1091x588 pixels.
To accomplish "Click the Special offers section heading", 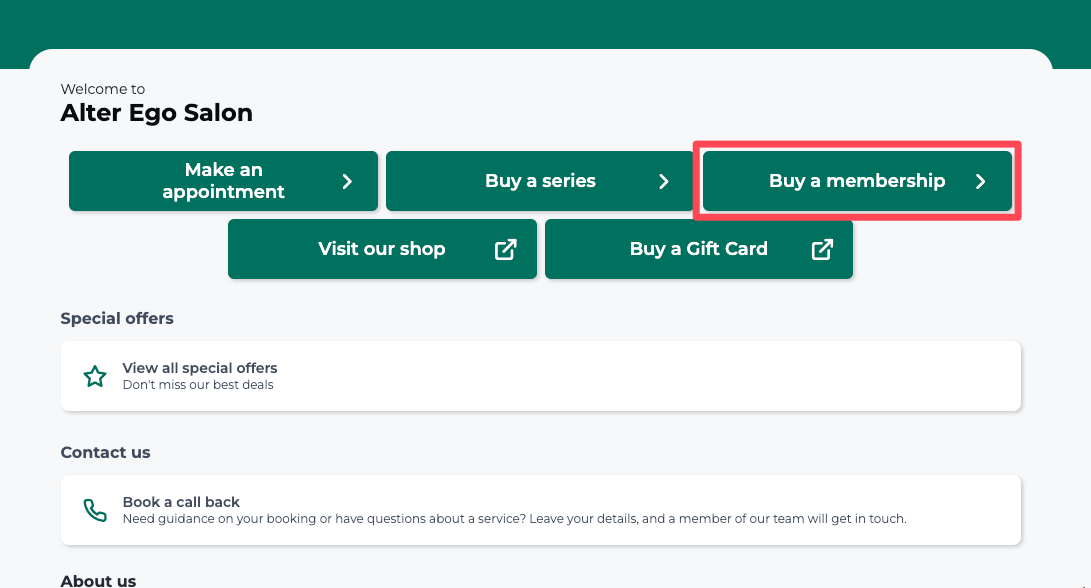I will point(117,318).
